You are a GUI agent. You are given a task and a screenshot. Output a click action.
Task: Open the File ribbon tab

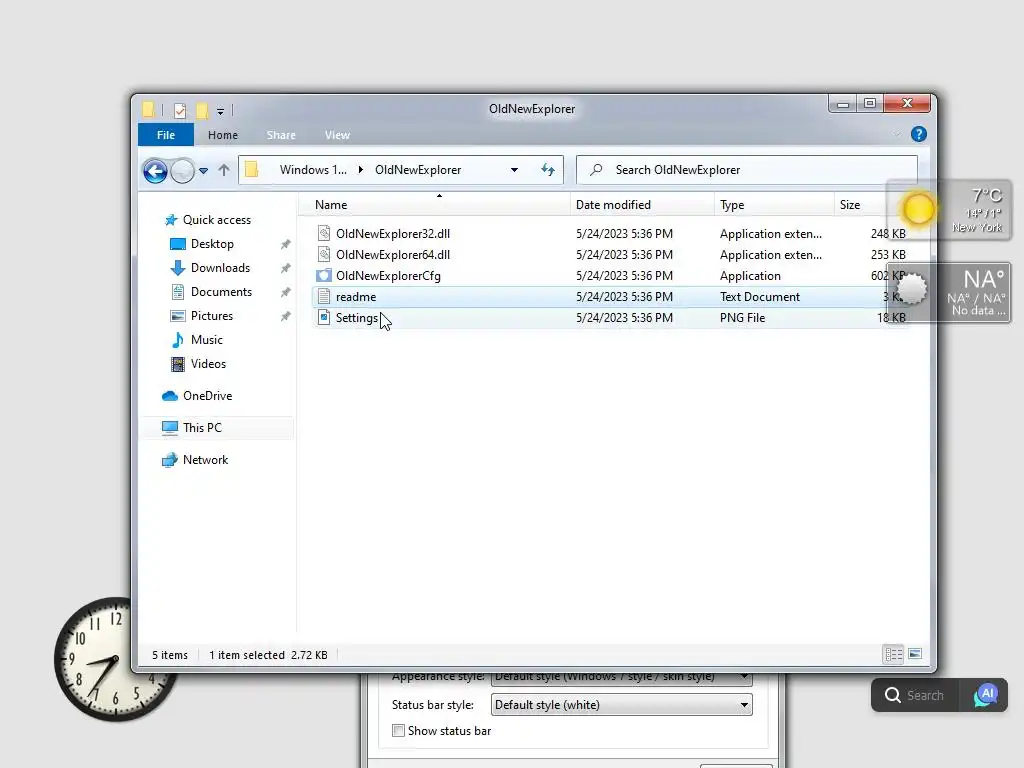point(166,135)
